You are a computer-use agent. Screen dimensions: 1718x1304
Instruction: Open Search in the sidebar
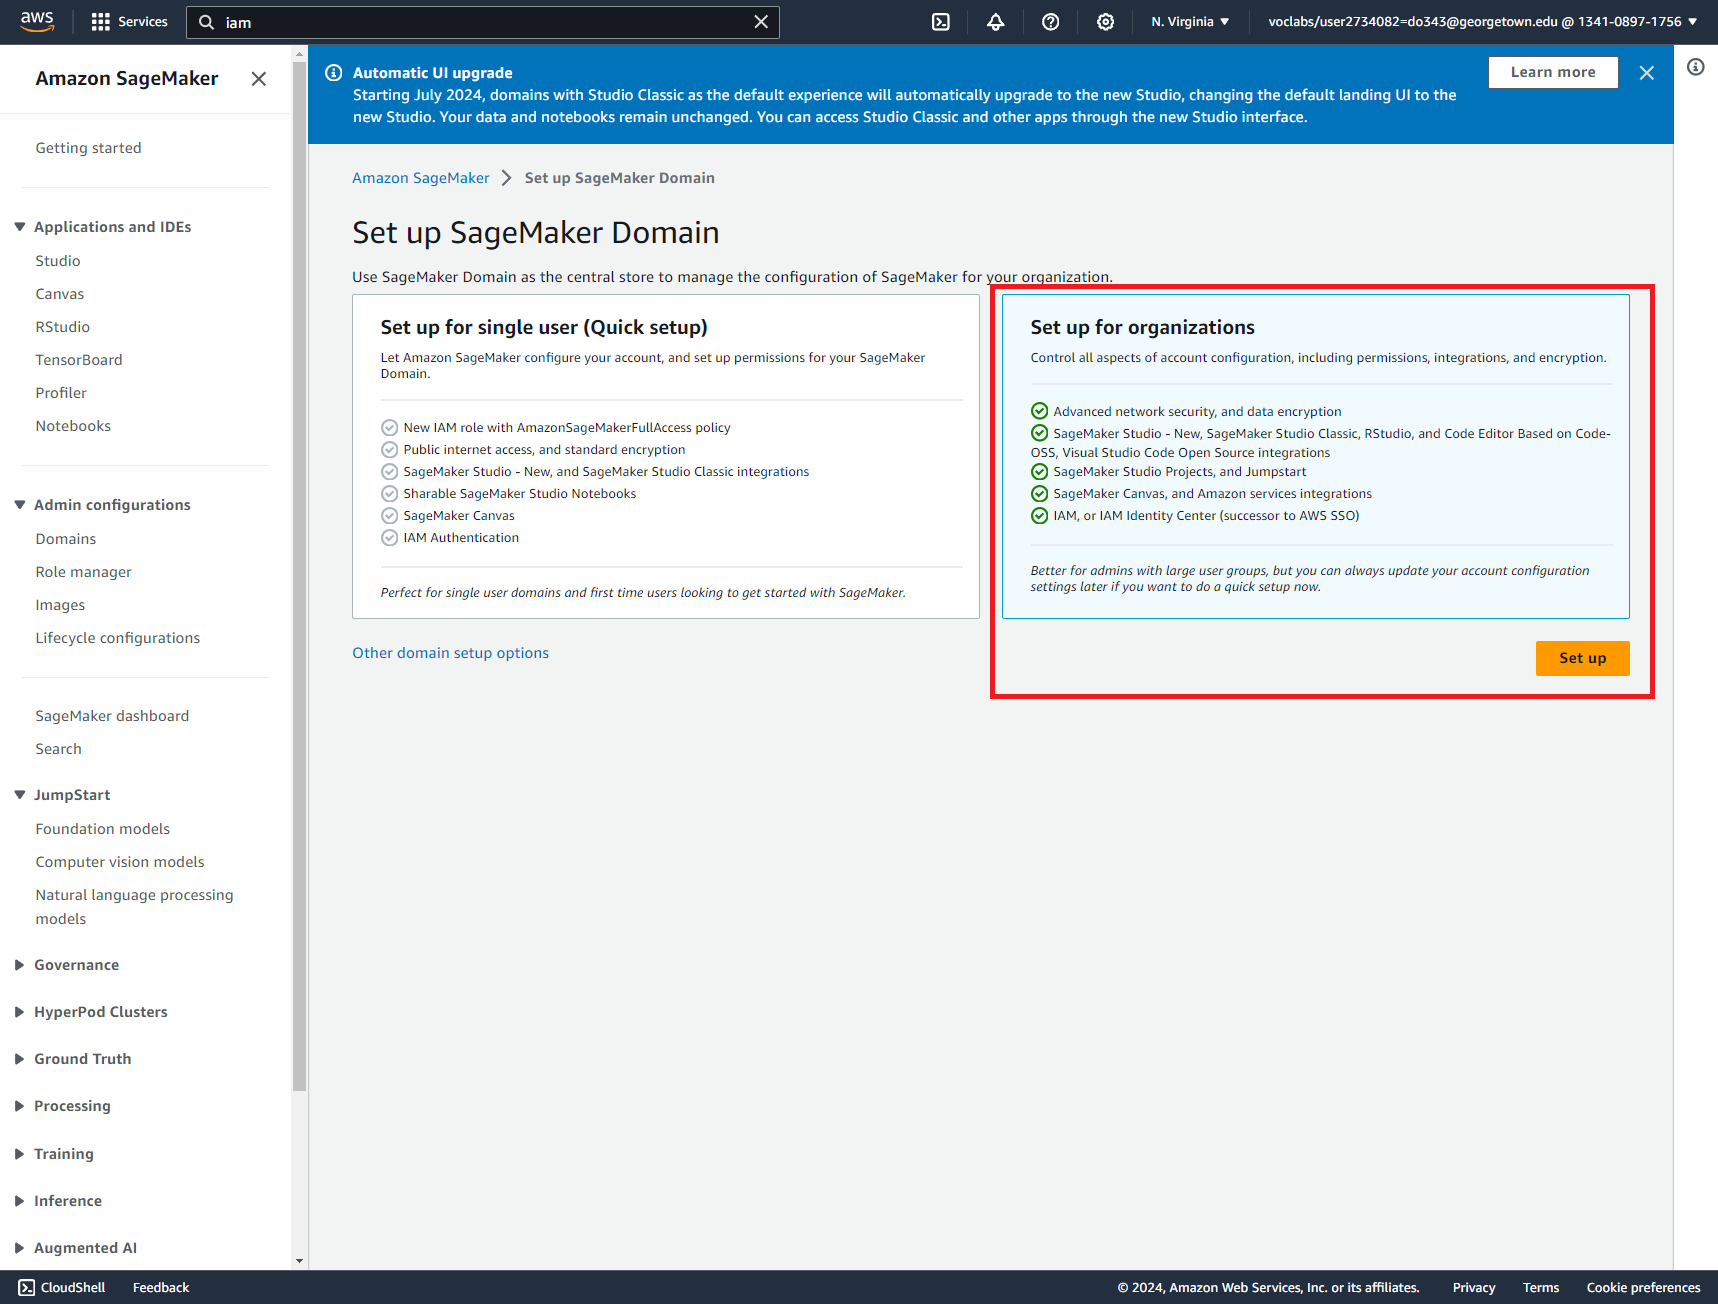[x=59, y=749]
